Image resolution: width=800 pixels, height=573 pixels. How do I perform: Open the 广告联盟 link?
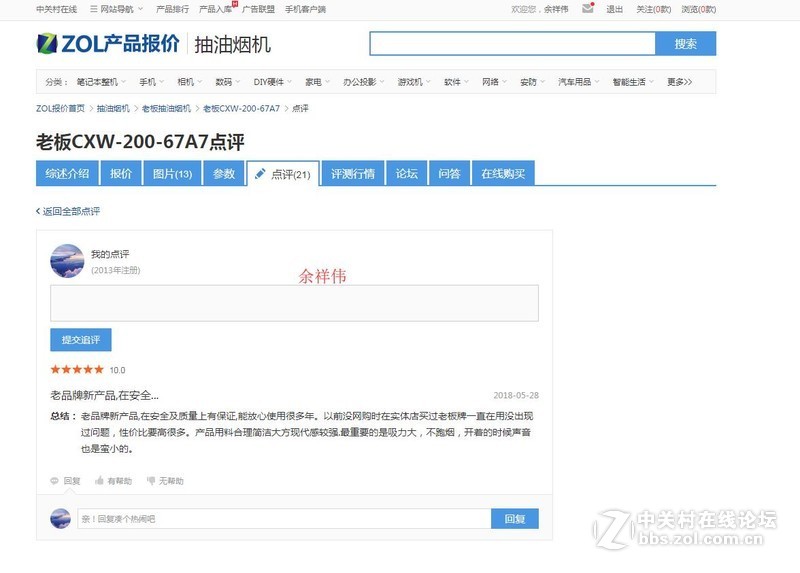point(258,9)
